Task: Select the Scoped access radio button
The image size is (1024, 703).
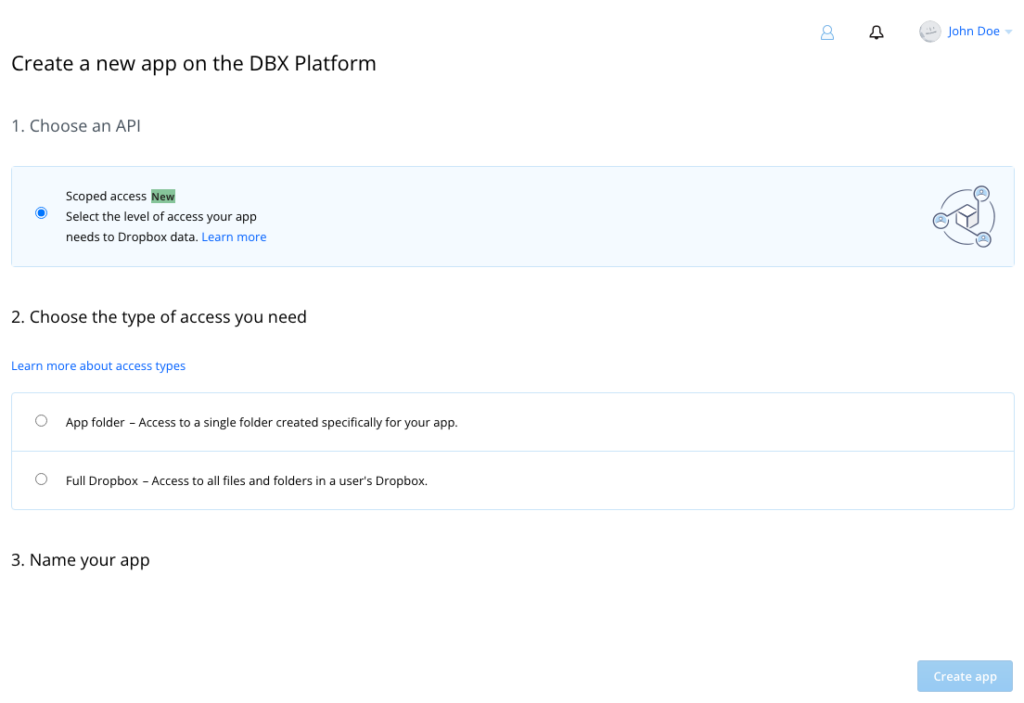Action: click(x=41, y=212)
